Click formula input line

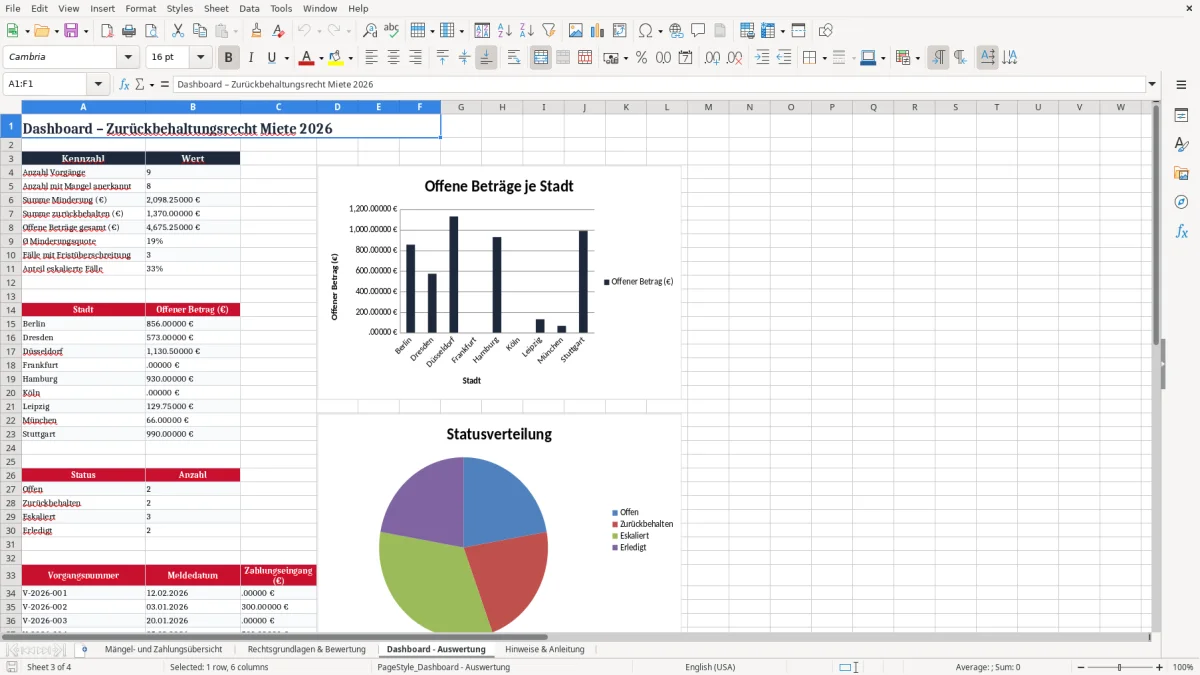pos(659,85)
